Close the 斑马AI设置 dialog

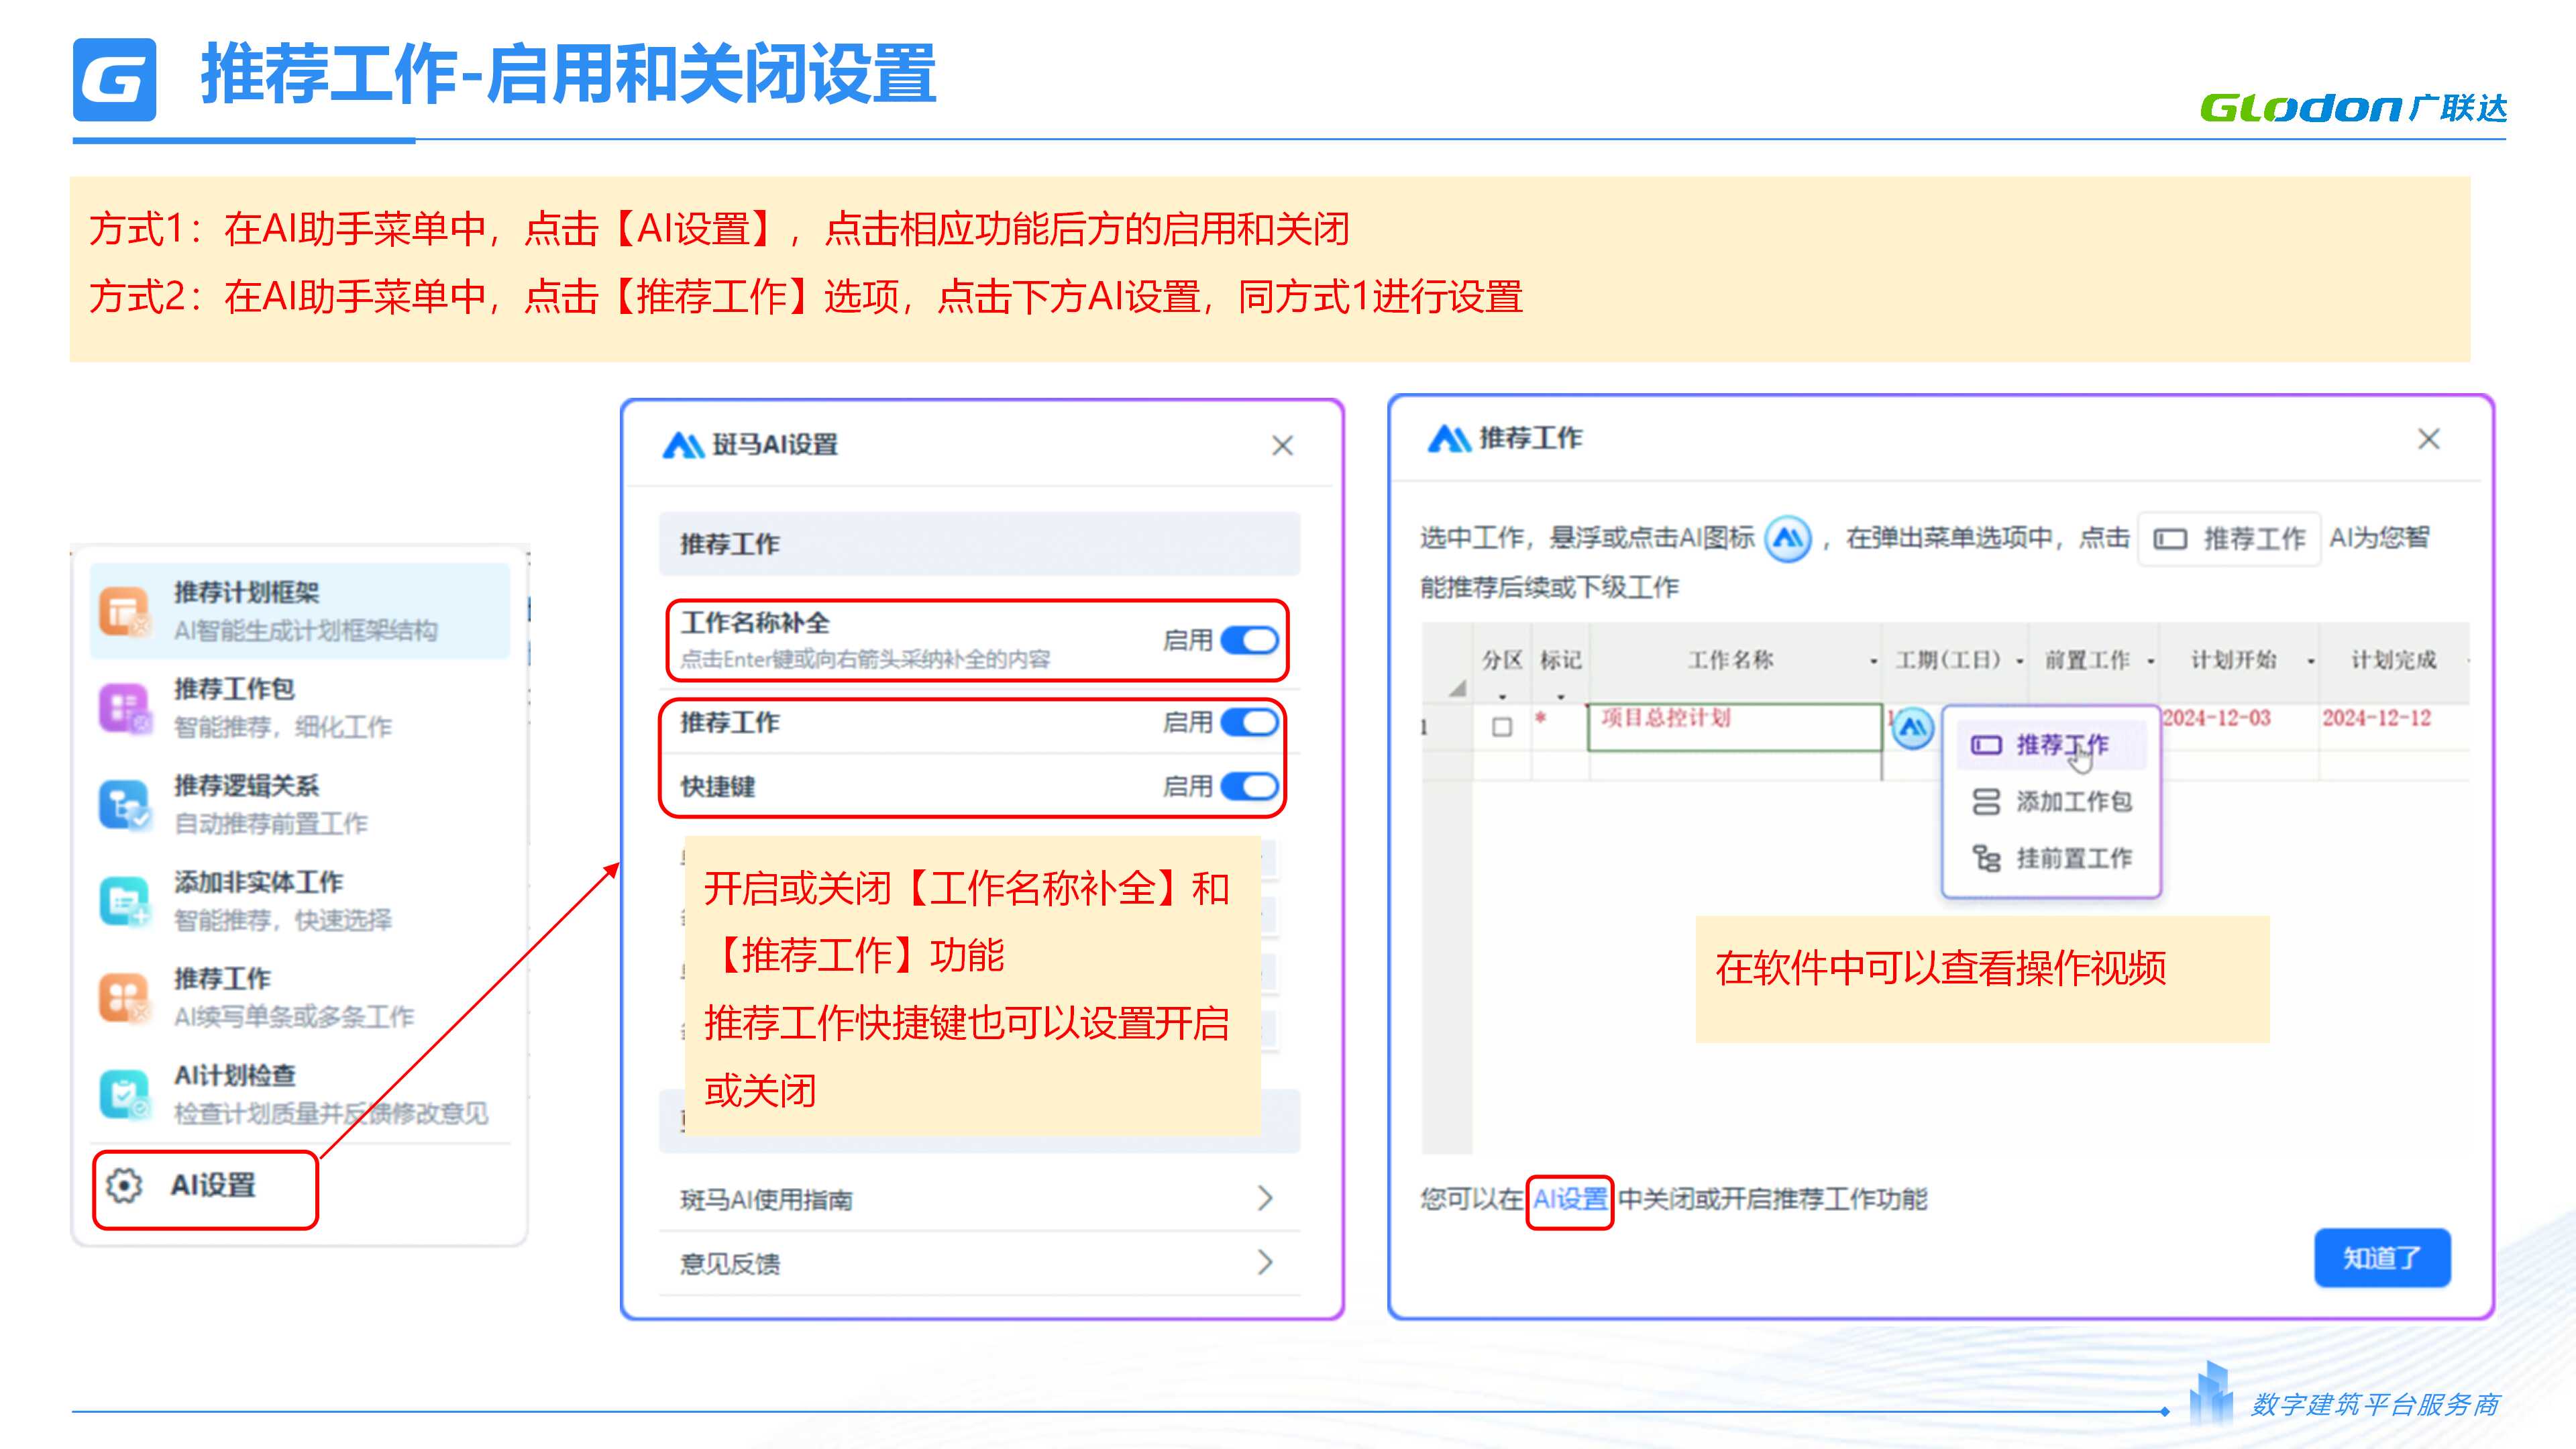tap(1282, 446)
